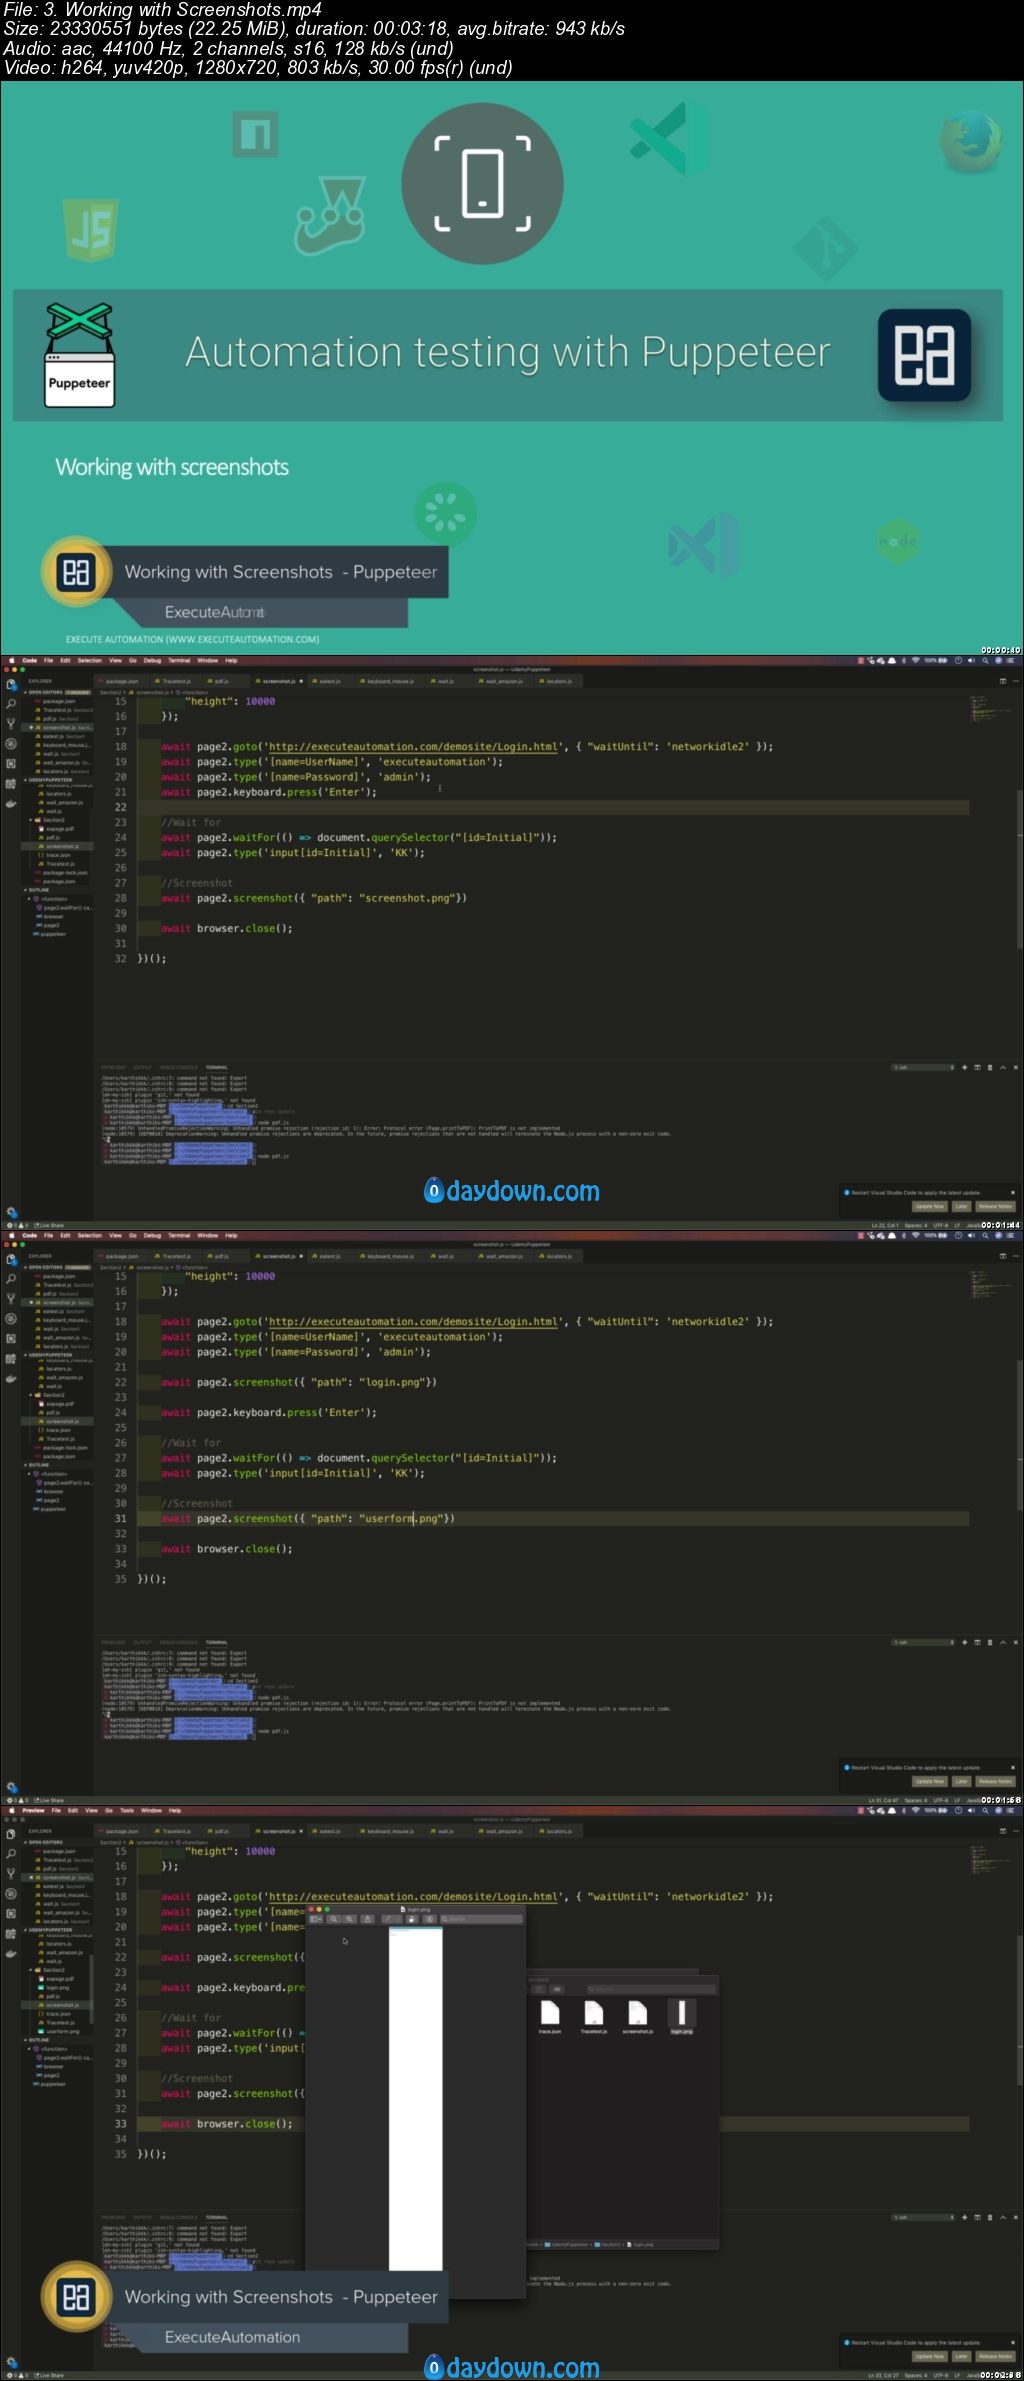Switch to locators.js tab in second frame

point(558,1256)
